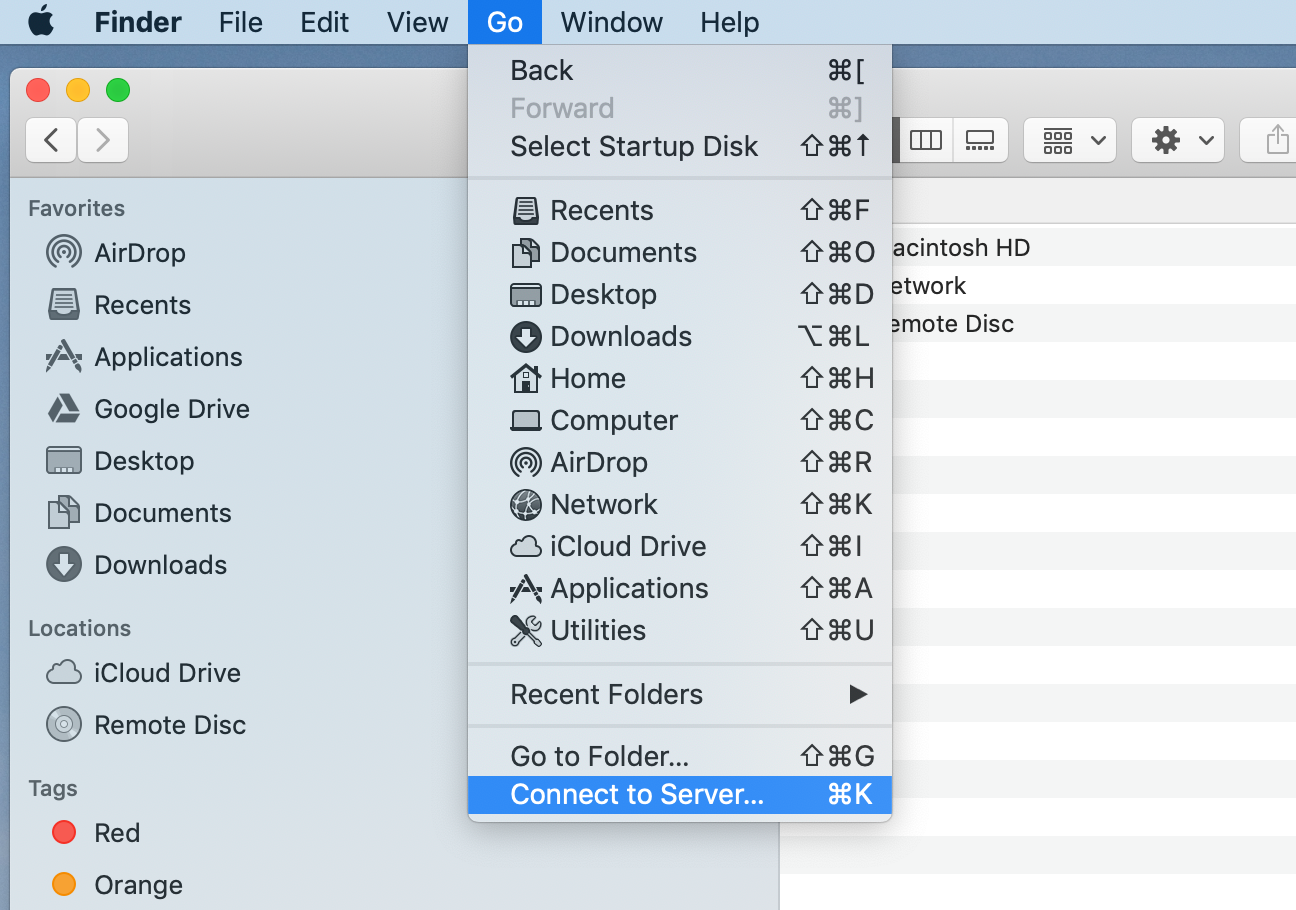Click the iCloud Drive cloud icon in the Go menu
This screenshot has height=910, width=1296.
pyautogui.click(x=526, y=547)
